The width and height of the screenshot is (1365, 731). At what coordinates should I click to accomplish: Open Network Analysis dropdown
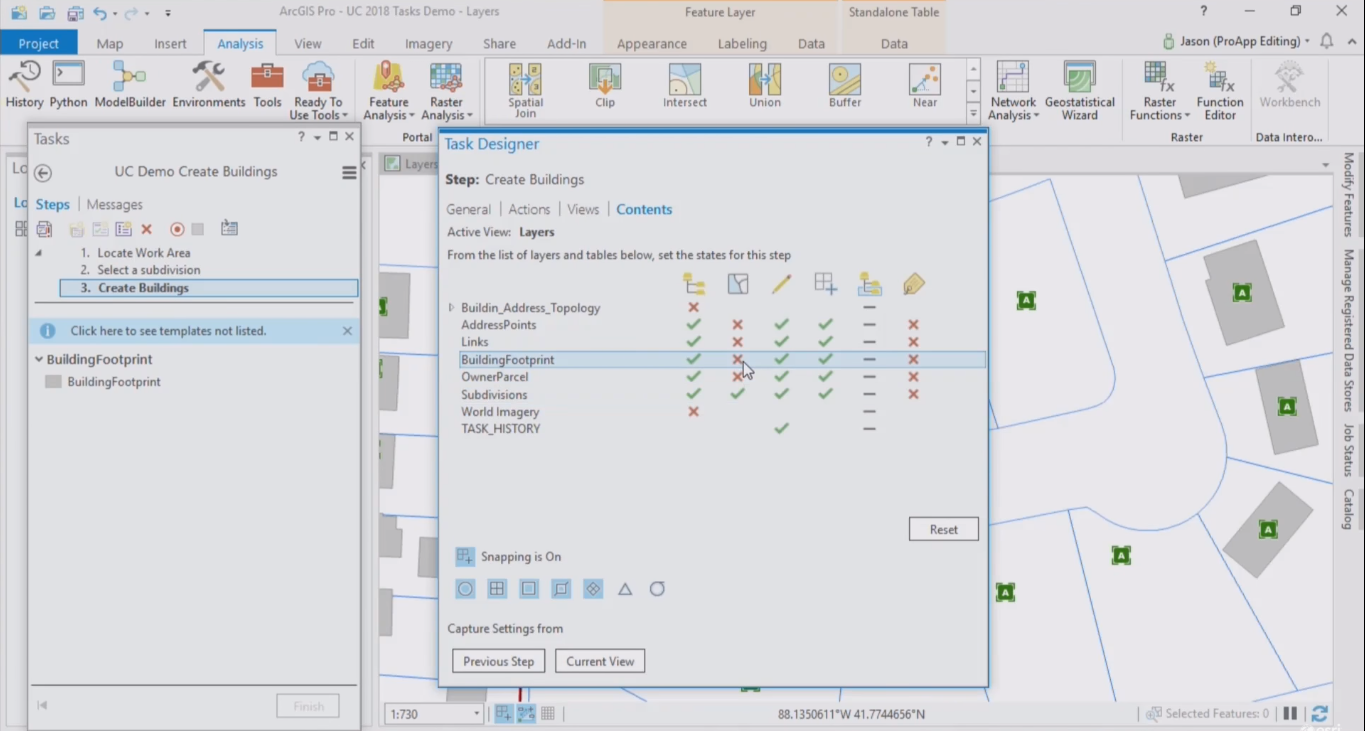click(x=1013, y=91)
